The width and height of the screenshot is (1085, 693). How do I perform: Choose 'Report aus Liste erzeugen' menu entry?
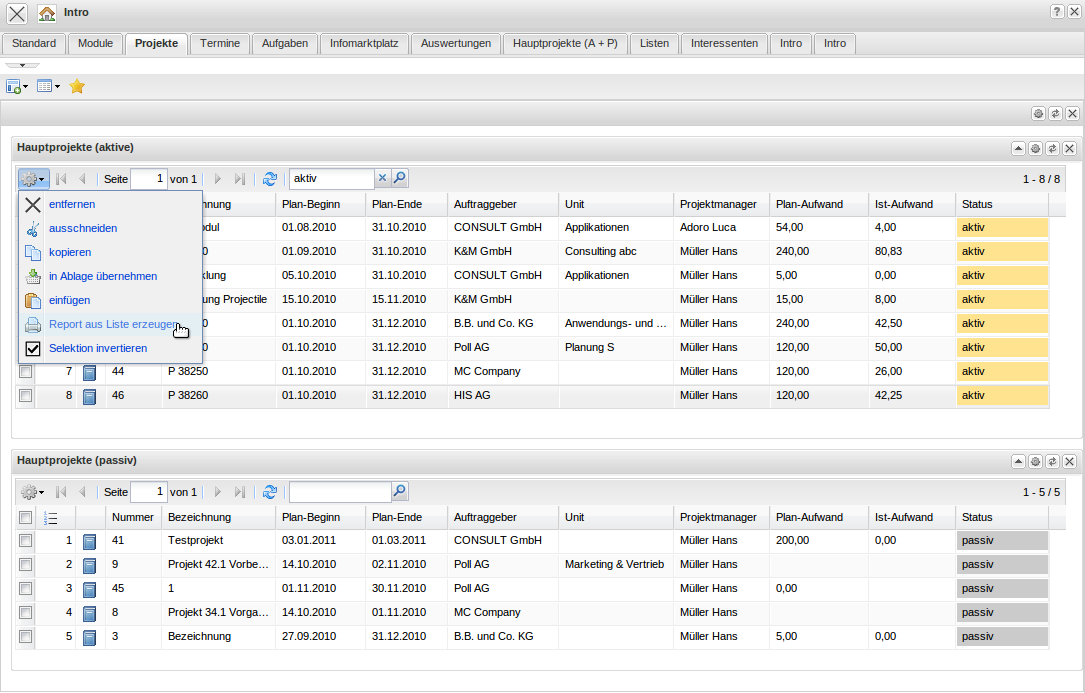pyautogui.click(x=112, y=324)
